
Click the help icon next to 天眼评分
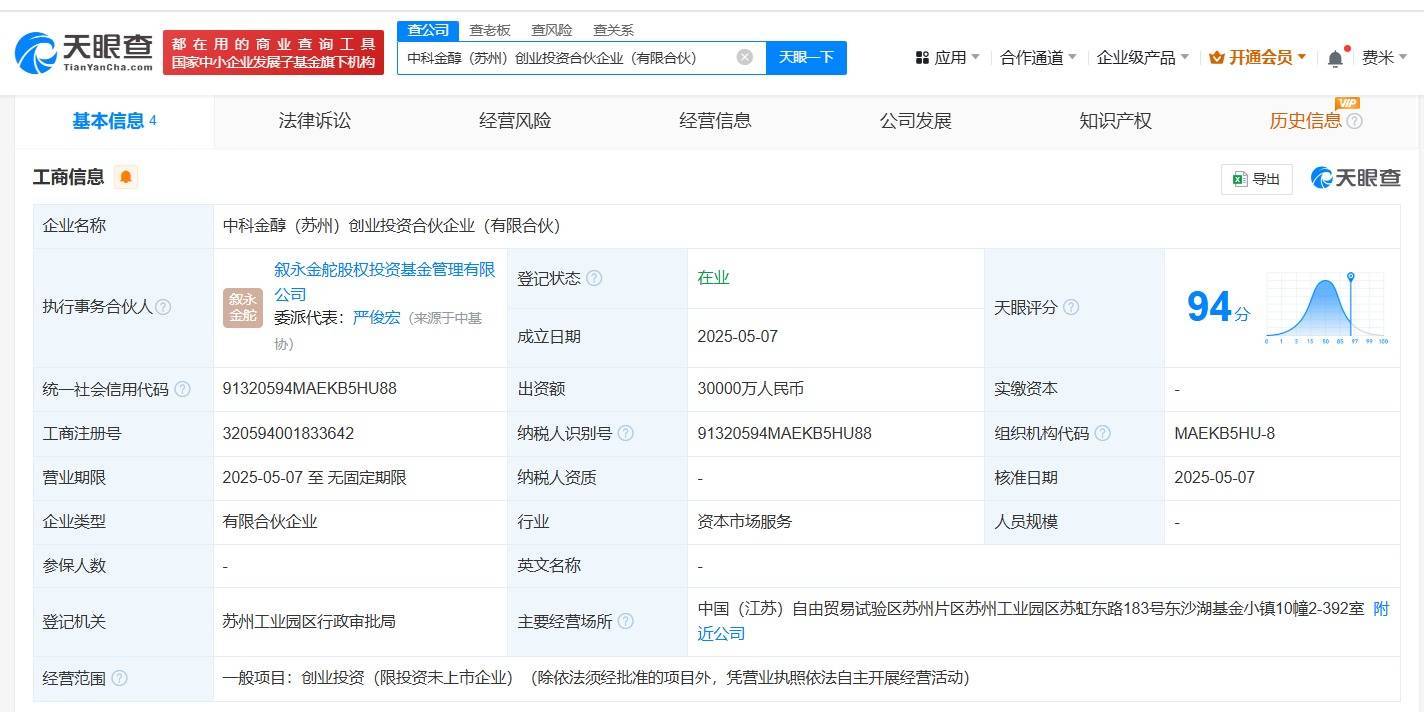(1071, 307)
